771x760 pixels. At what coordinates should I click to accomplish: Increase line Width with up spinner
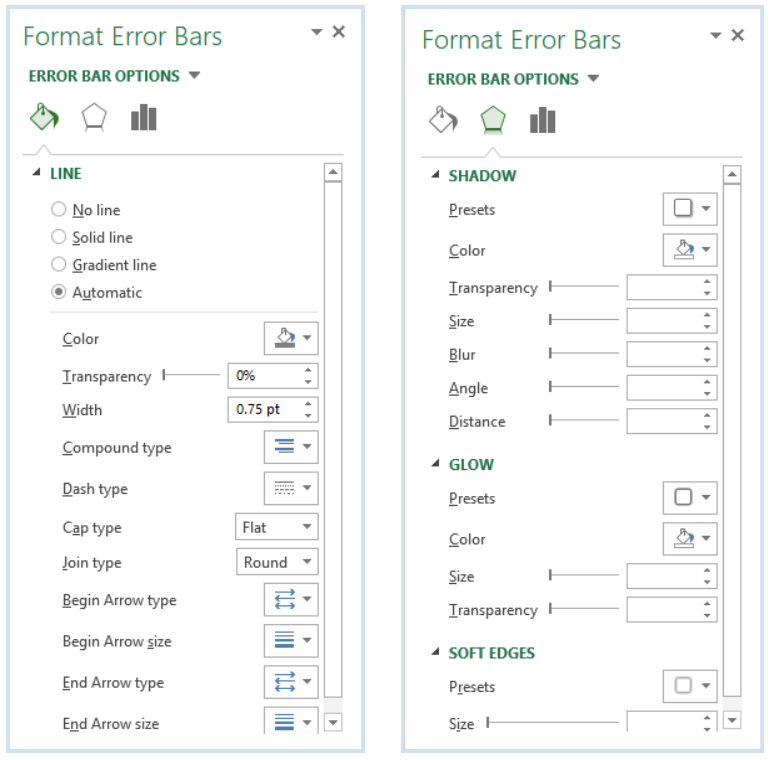[308, 404]
